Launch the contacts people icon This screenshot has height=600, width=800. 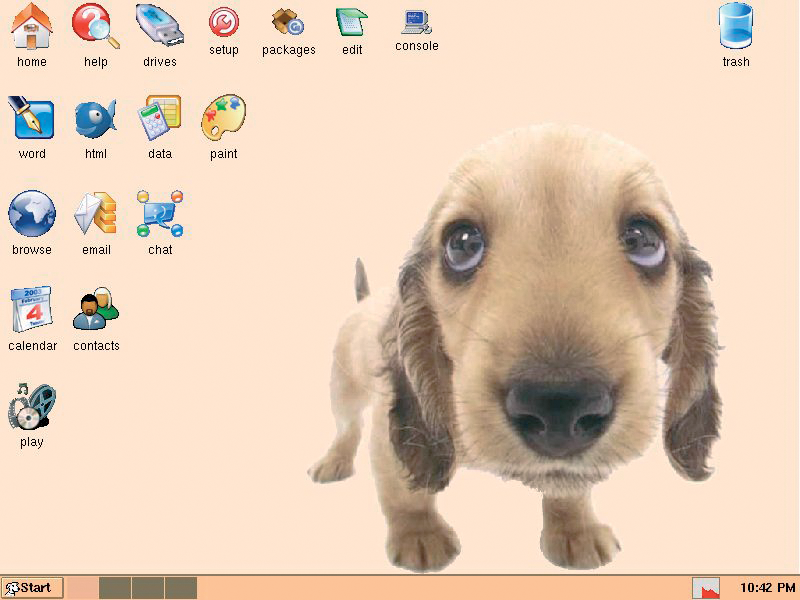tap(95, 309)
